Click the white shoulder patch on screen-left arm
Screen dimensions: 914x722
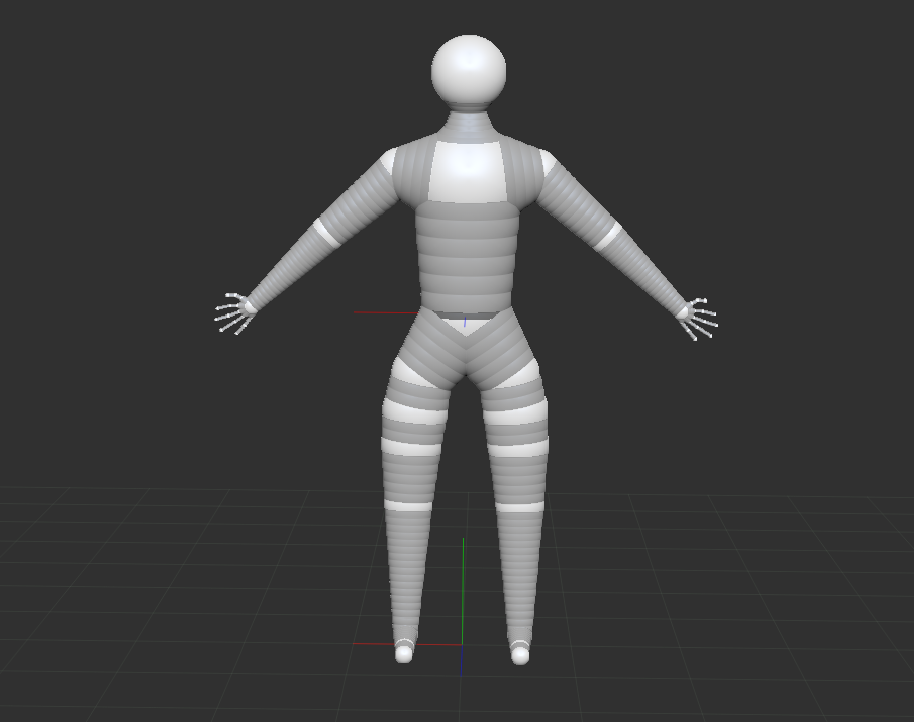387,162
